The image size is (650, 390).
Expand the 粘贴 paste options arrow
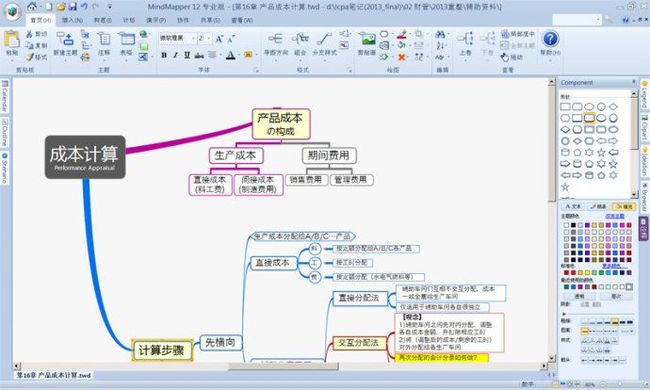pyautogui.click(x=12, y=61)
